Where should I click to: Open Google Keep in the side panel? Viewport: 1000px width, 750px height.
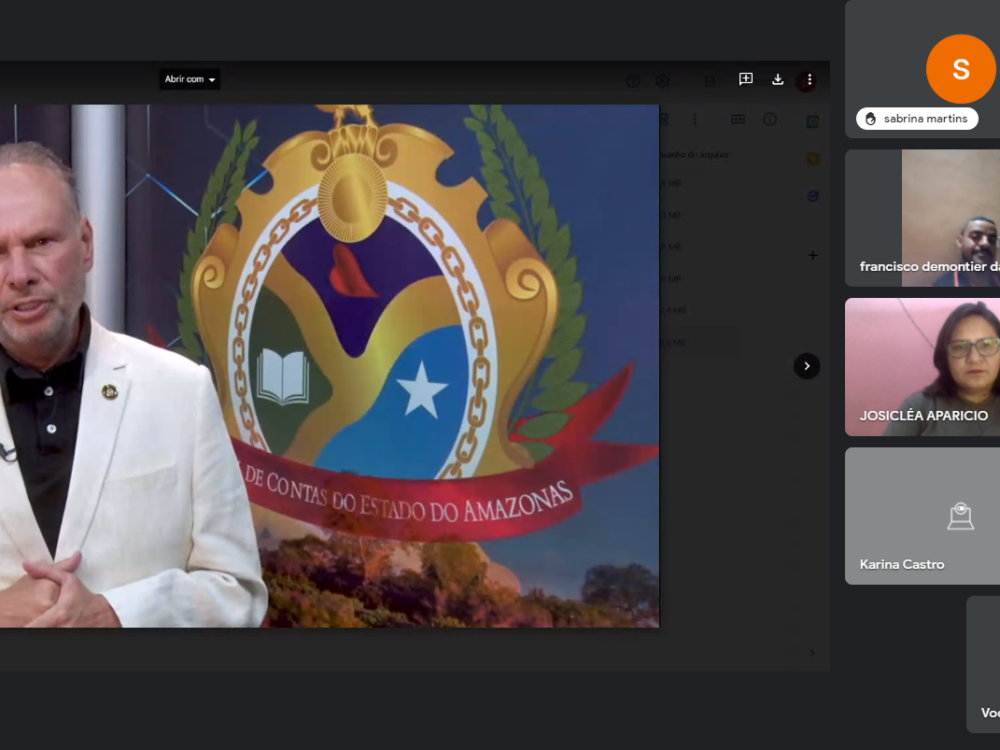pos(812,159)
